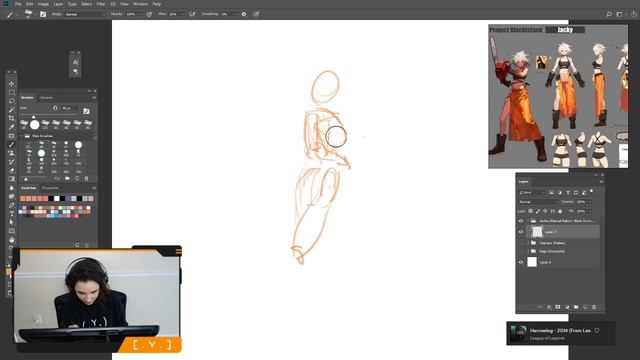The image size is (640, 360).
Task: Select the Blur drop tool
Action: click(x=11, y=188)
